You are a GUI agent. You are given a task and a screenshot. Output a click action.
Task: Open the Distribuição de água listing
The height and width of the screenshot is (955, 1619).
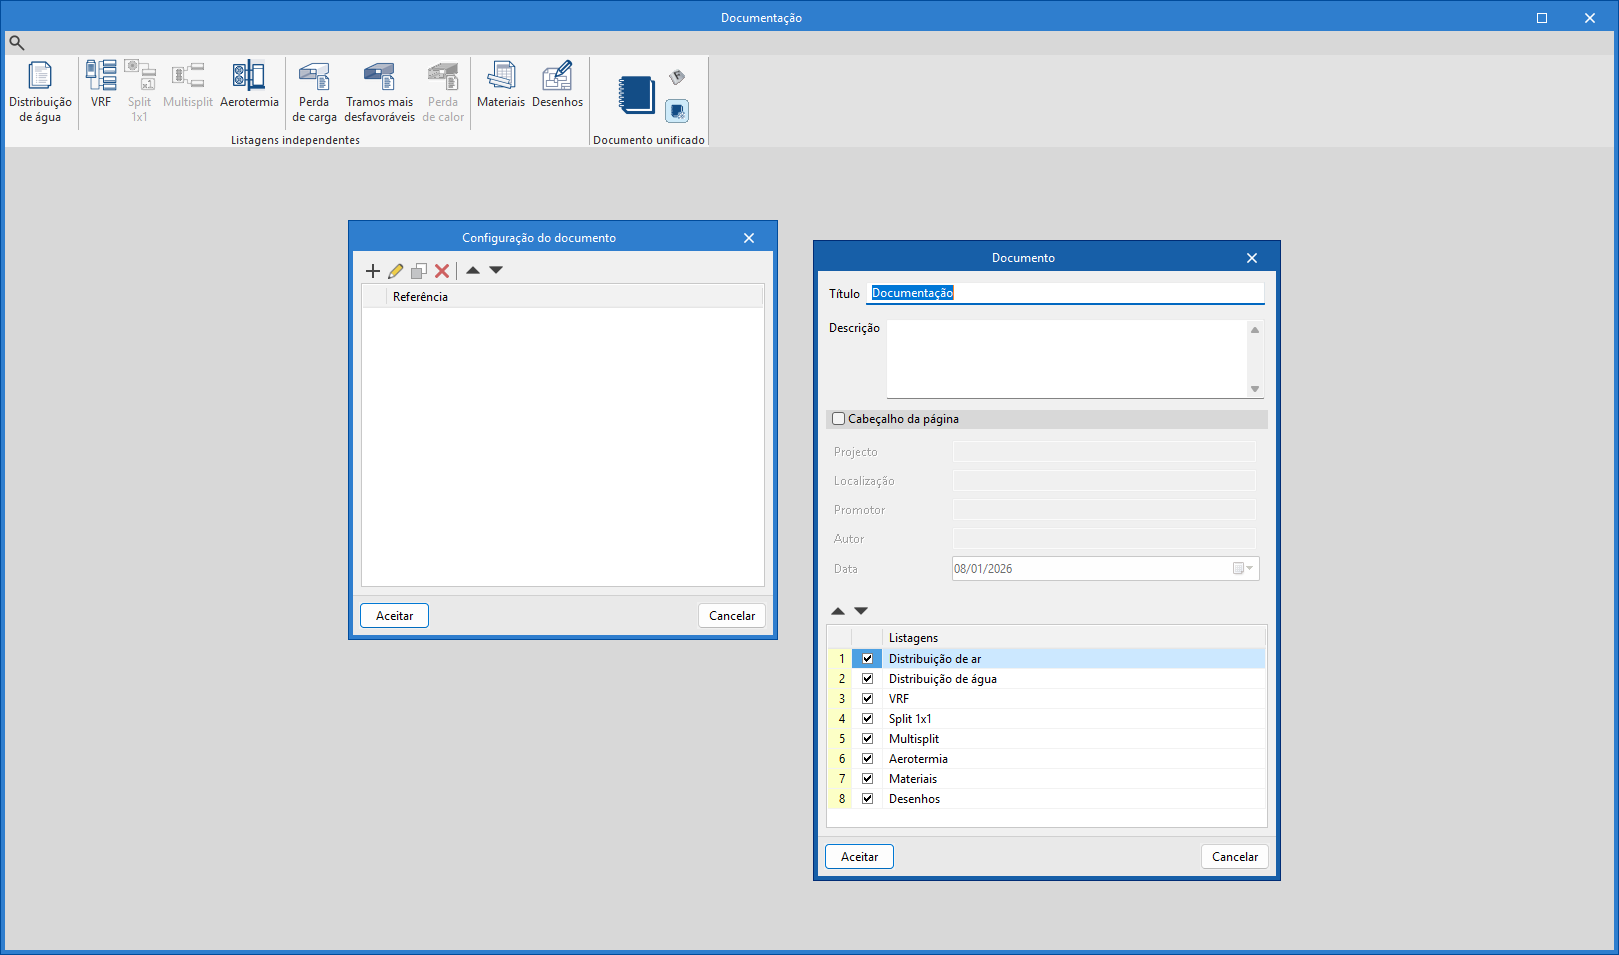point(40,92)
